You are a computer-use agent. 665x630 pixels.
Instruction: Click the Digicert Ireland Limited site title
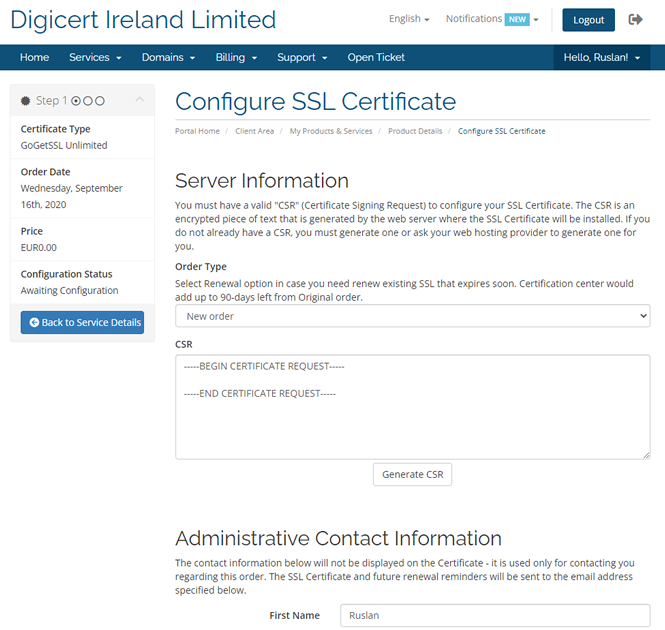coord(143,20)
